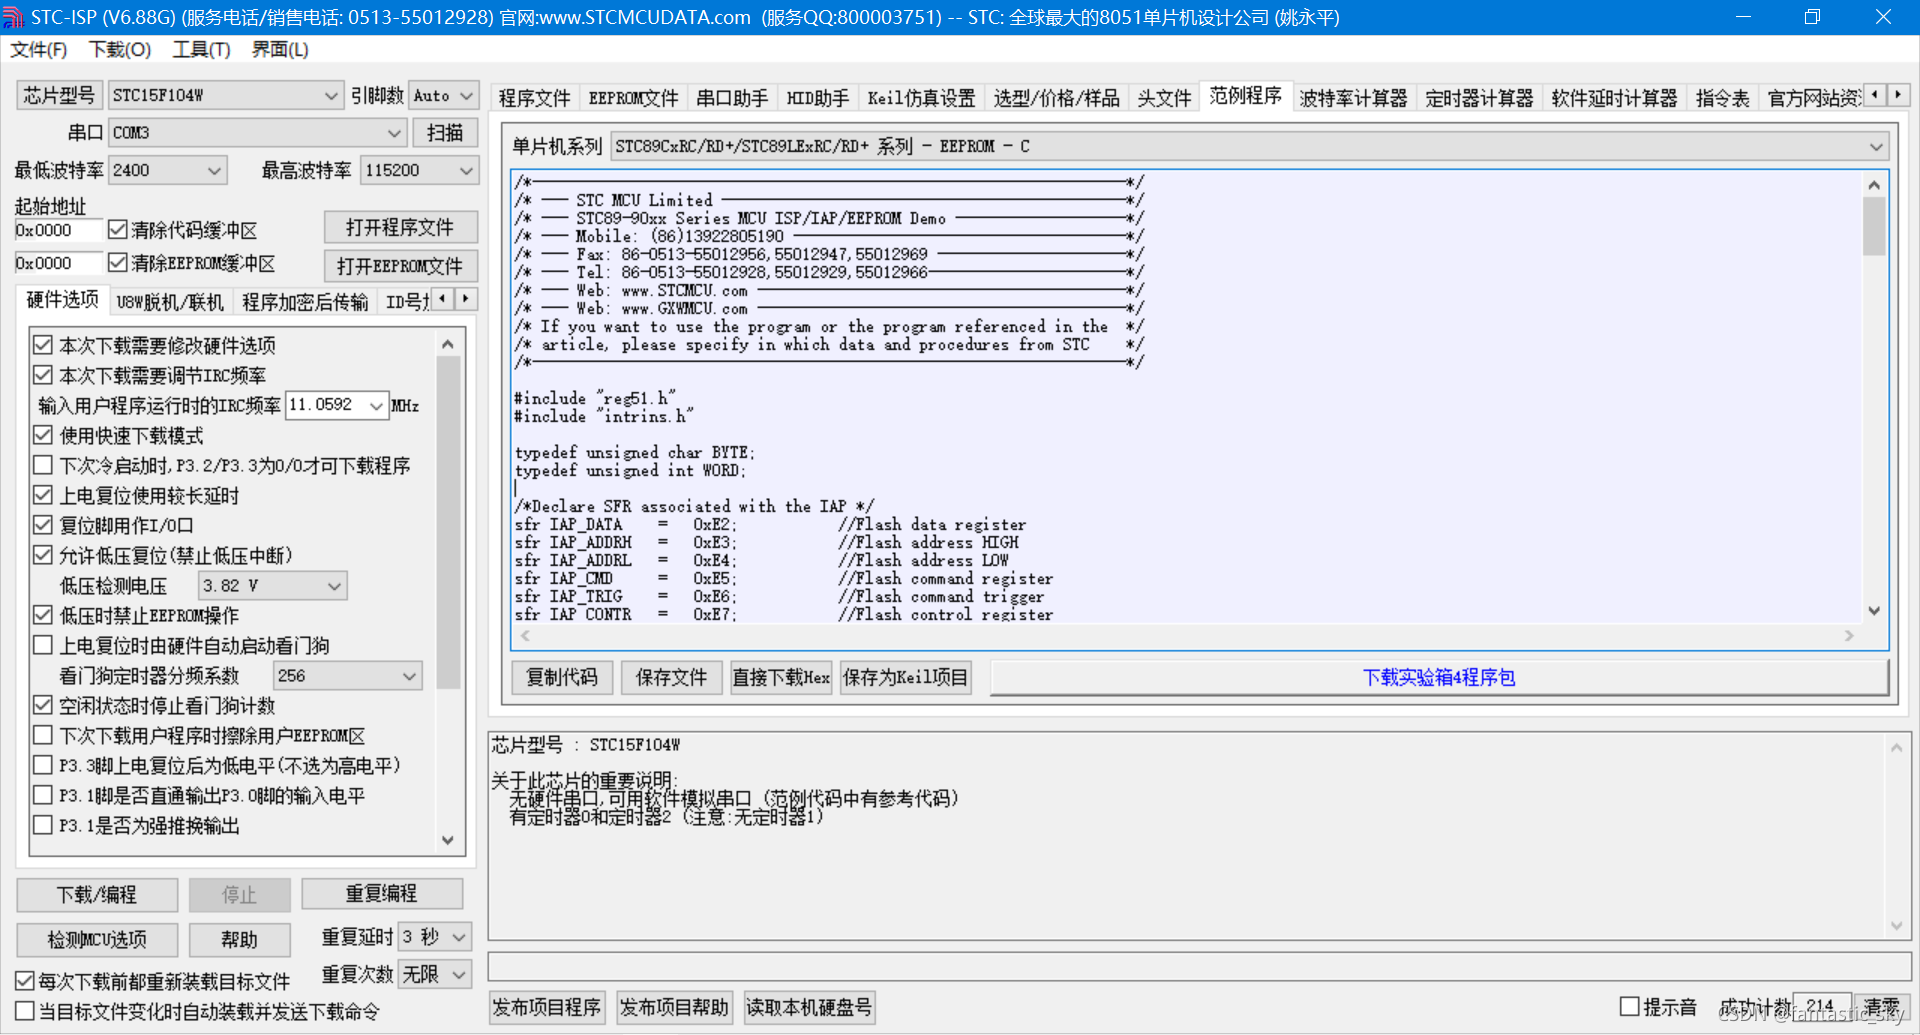This screenshot has height=1035, width=1920.
Task: Switch to the U8W脱机/联机 tab
Action: tap(170, 302)
